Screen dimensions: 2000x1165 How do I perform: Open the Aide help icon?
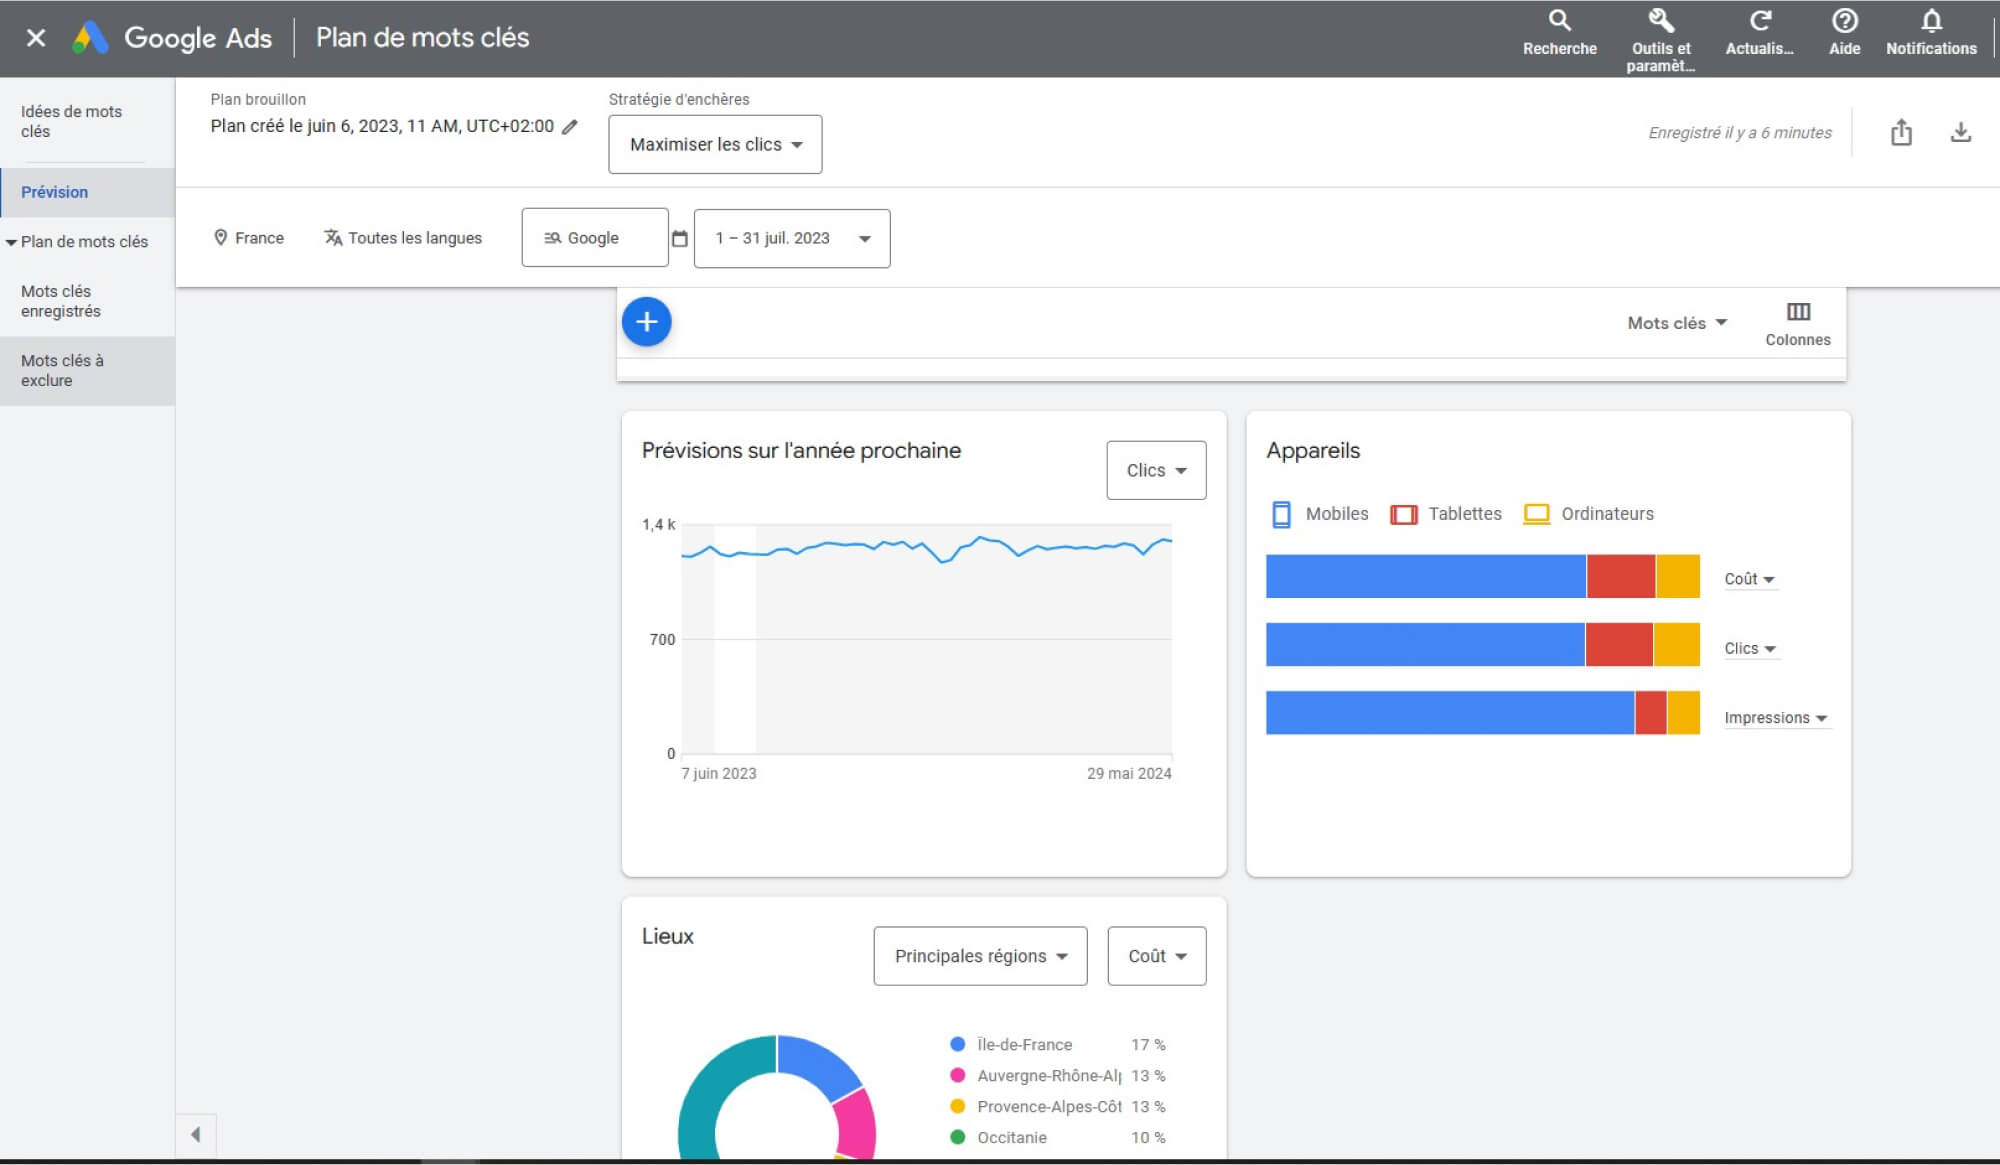pyautogui.click(x=1844, y=21)
